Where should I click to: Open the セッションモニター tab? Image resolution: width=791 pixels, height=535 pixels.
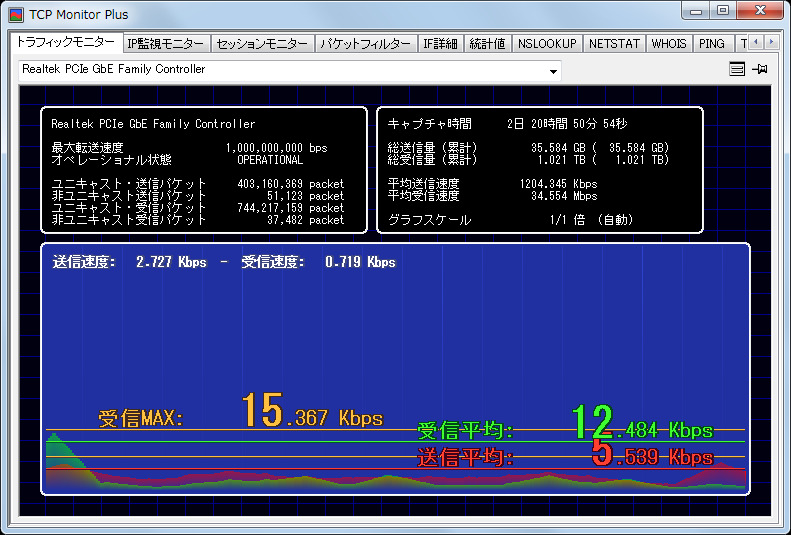pyautogui.click(x=263, y=44)
